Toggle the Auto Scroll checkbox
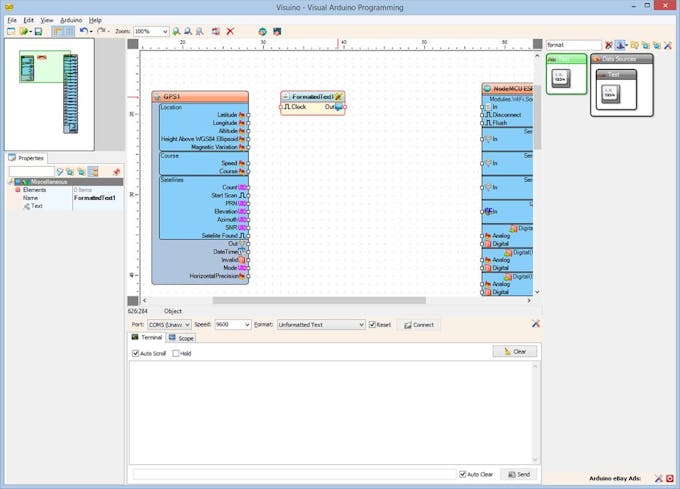The image size is (680, 489). tap(136, 353)
